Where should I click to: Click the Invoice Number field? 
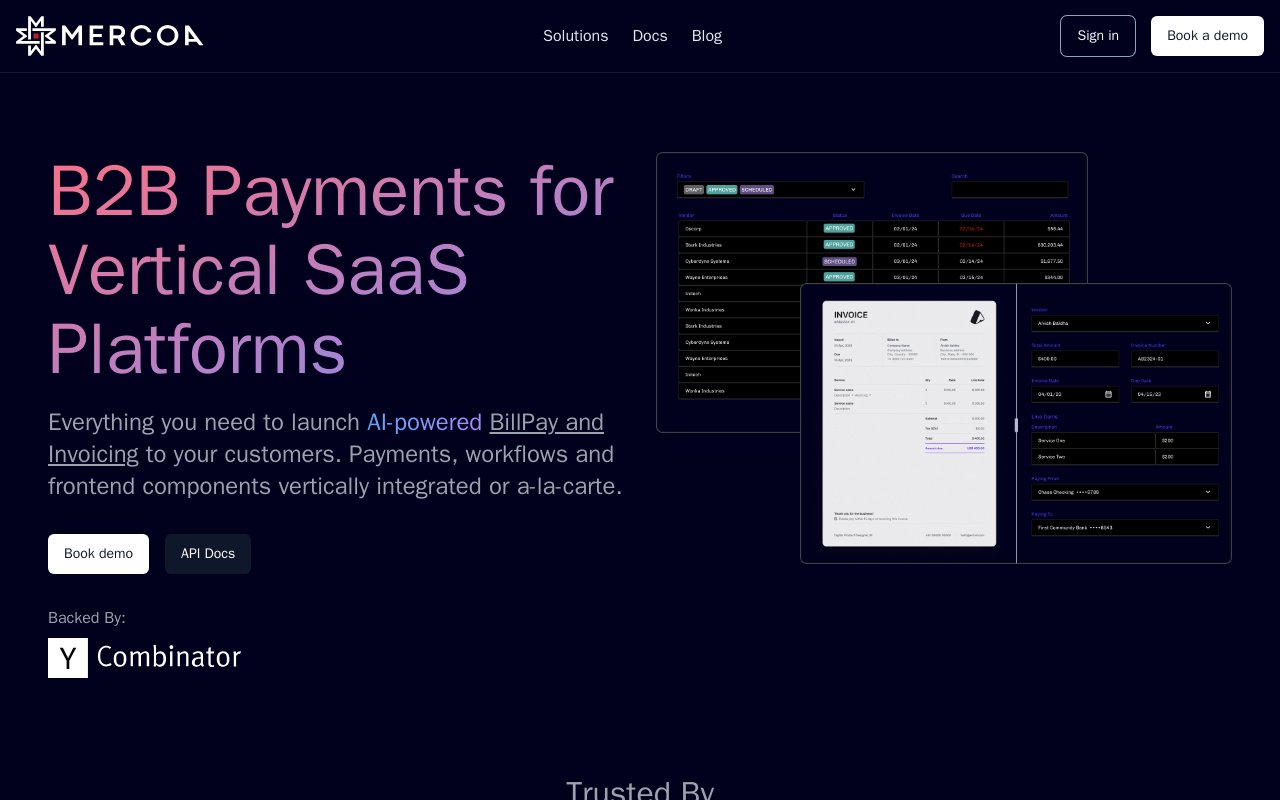pos(1175,358)
